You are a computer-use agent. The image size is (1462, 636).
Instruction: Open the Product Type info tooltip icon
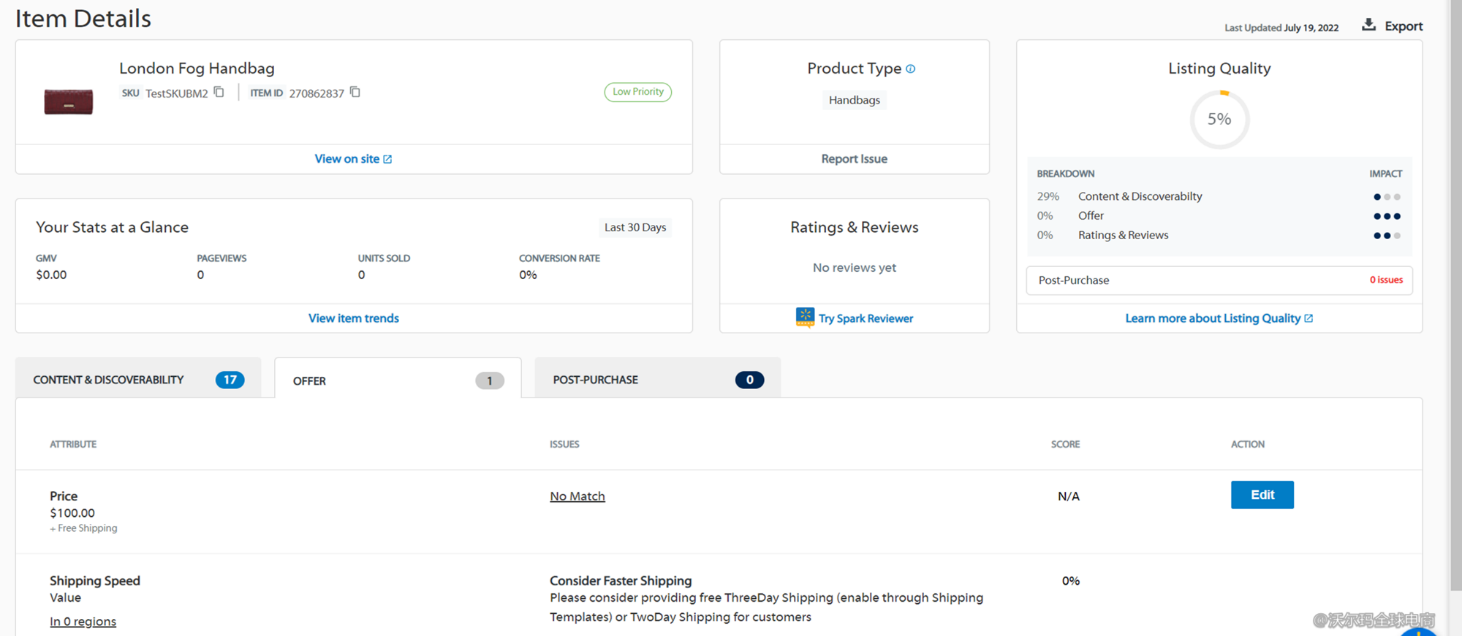coord(911,68)
